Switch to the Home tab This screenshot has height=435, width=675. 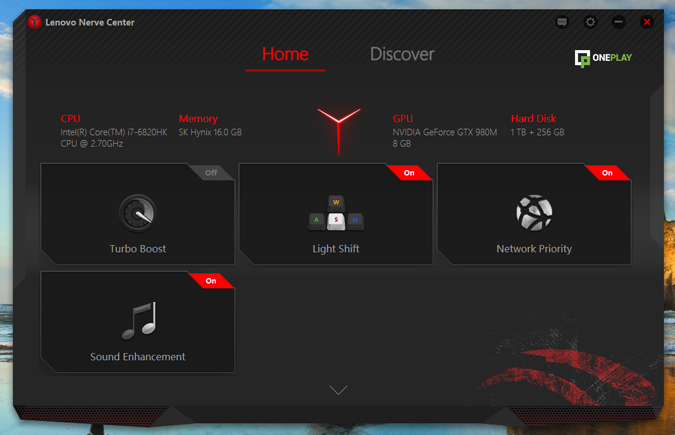tap(285, 55)
